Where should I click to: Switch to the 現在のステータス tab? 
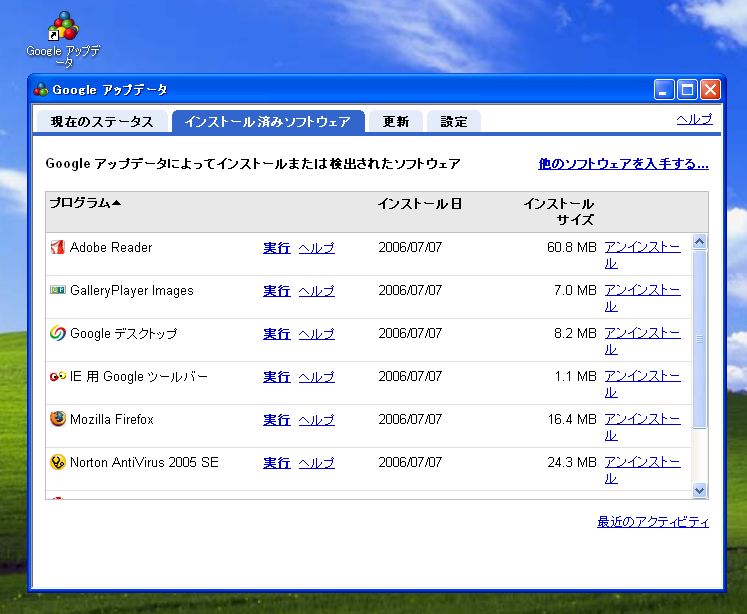pos(102,122)
